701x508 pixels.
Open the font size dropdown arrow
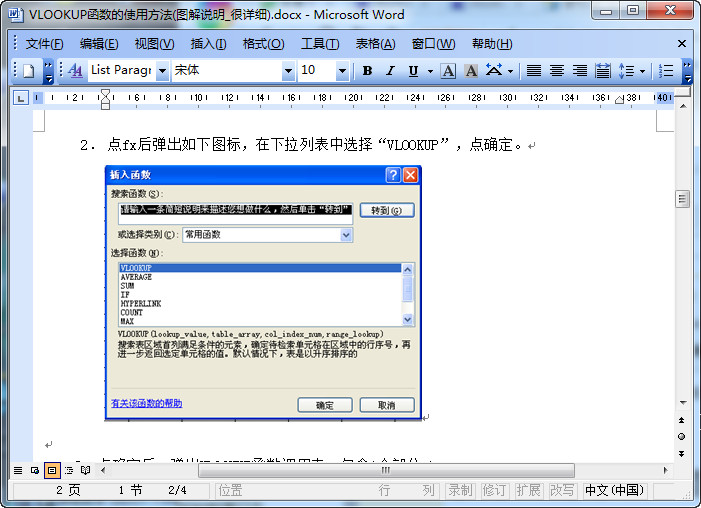pyautogui.click(x=342, y=71)
